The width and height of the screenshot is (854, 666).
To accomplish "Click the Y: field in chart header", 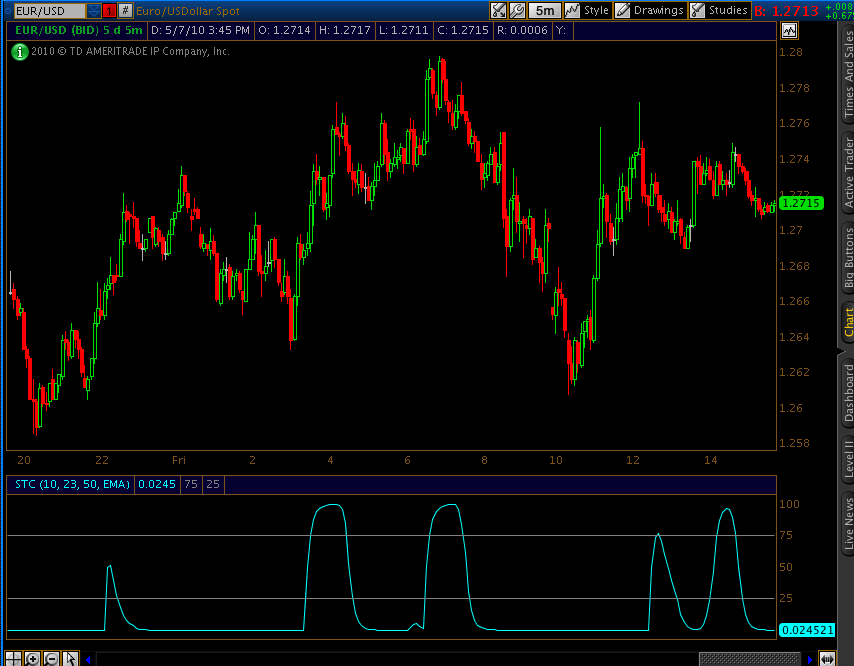I will [564, 30].
